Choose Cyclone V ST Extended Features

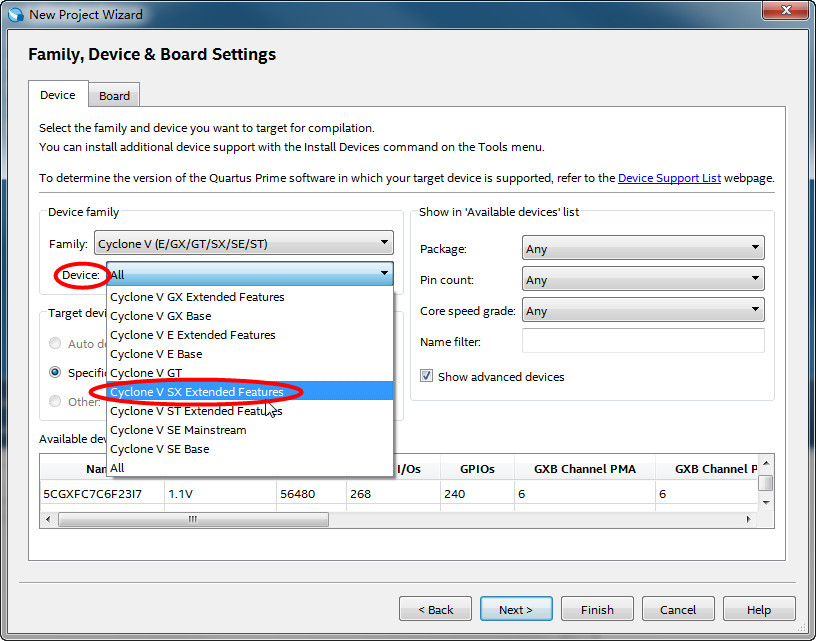250,411
